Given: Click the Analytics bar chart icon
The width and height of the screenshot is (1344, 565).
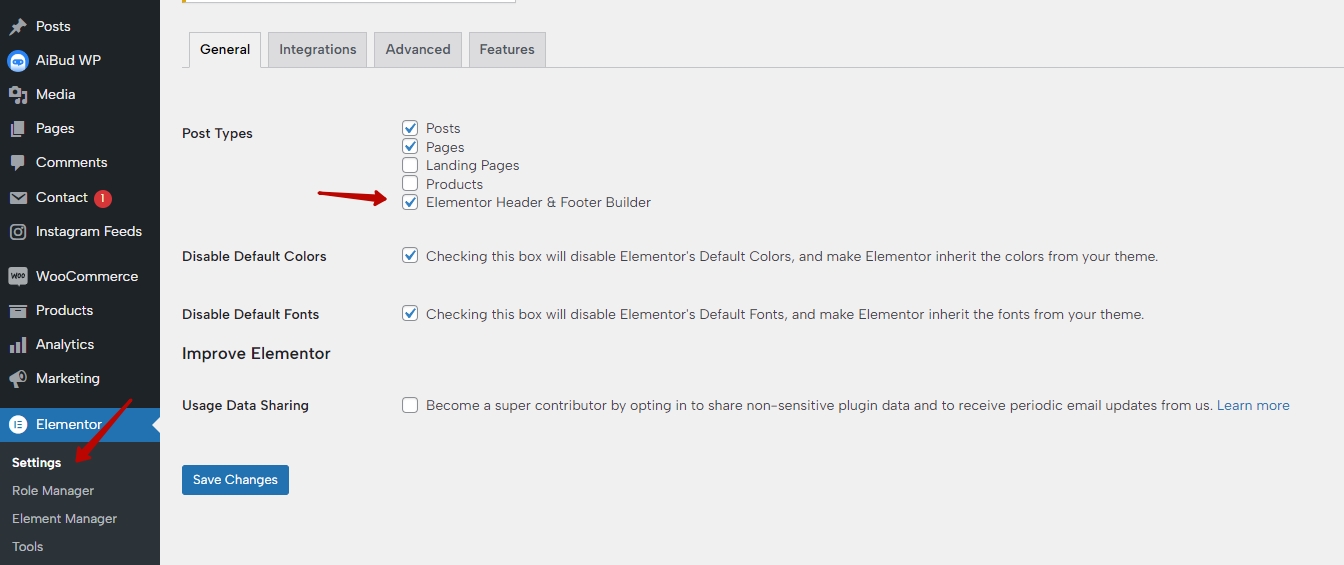Looking at the screenshot, I should (17, 345).
